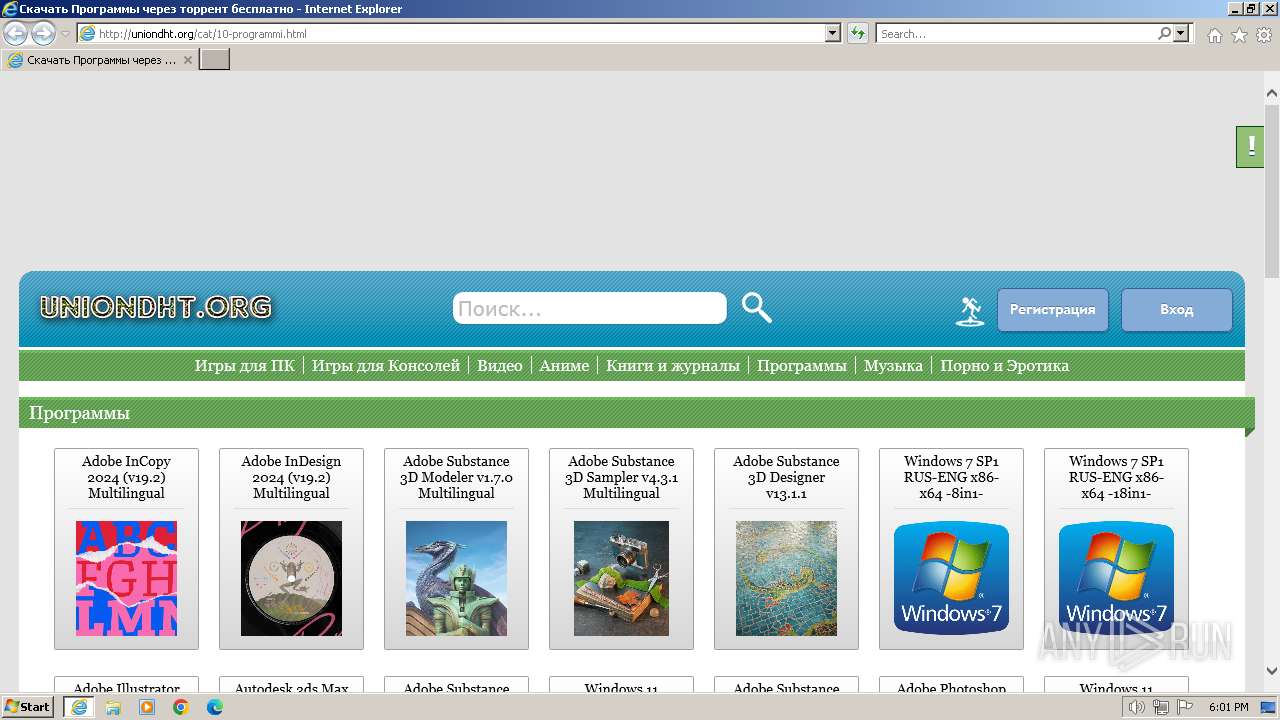The height and width of the screenshot is (720, 1280).
Task: Click the site Поиск… search field
Action: click(590, 308)
